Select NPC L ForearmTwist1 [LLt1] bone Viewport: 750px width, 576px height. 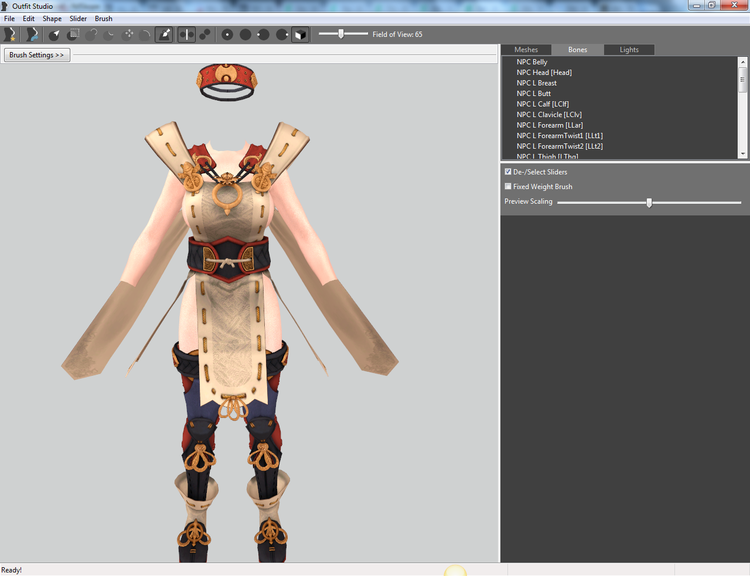tap(560, 135)
